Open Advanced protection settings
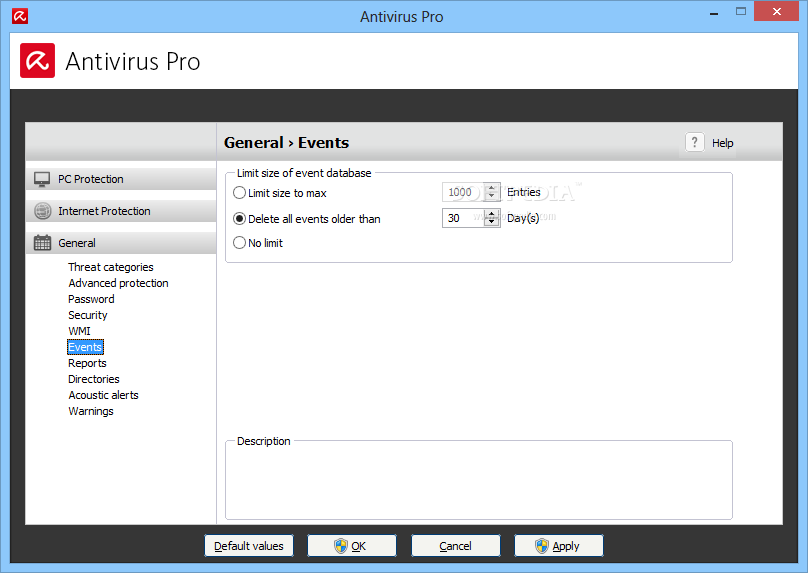 point(119,283)
